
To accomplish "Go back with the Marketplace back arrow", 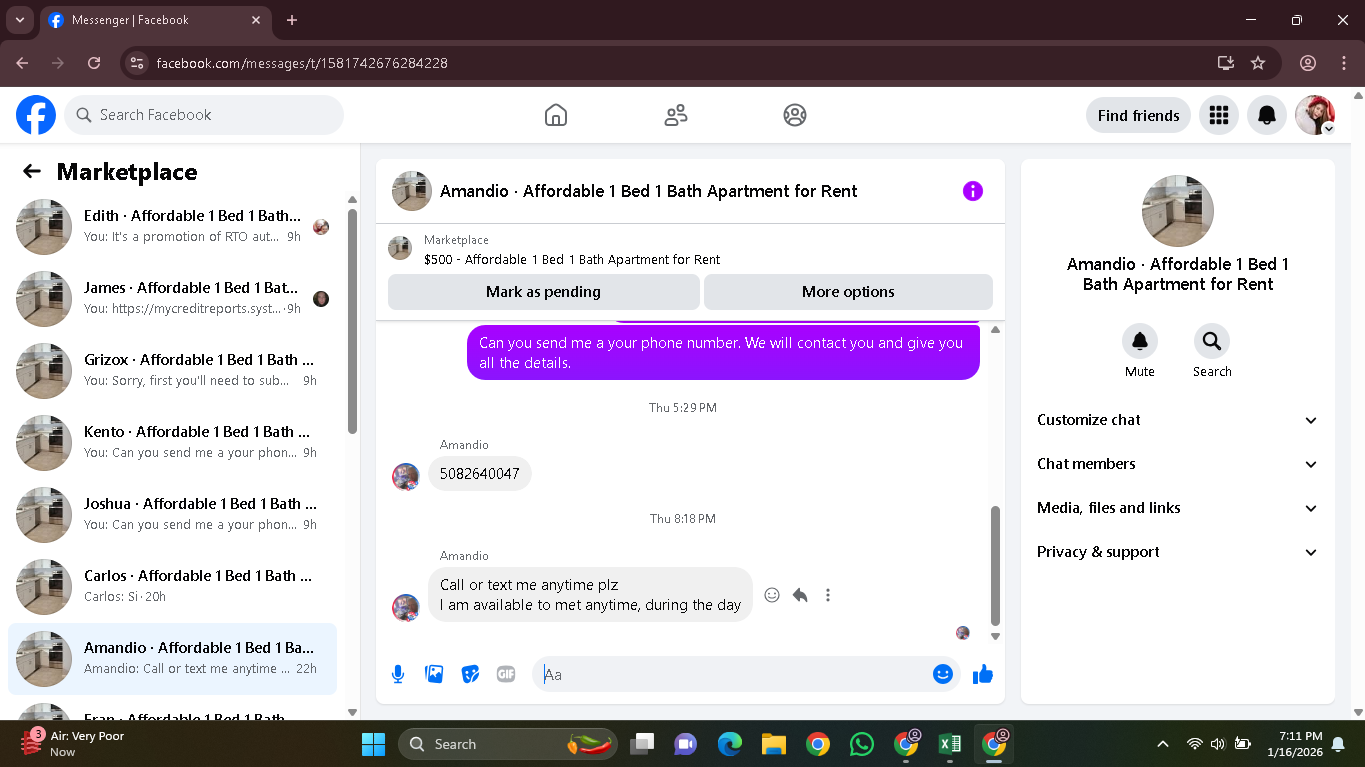I will coord(32,171).
